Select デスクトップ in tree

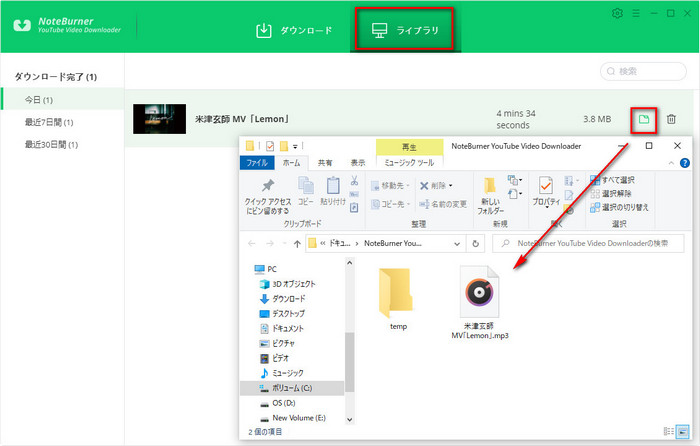click(282, 313)
